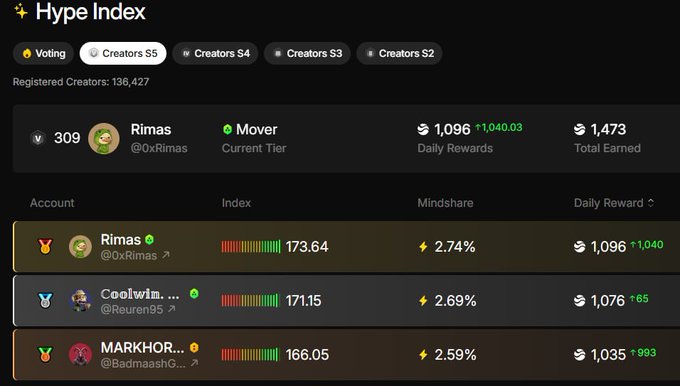Switch to Creators S3 tab
The height and width of the screenshot is (386, 680).
(307, 53)
